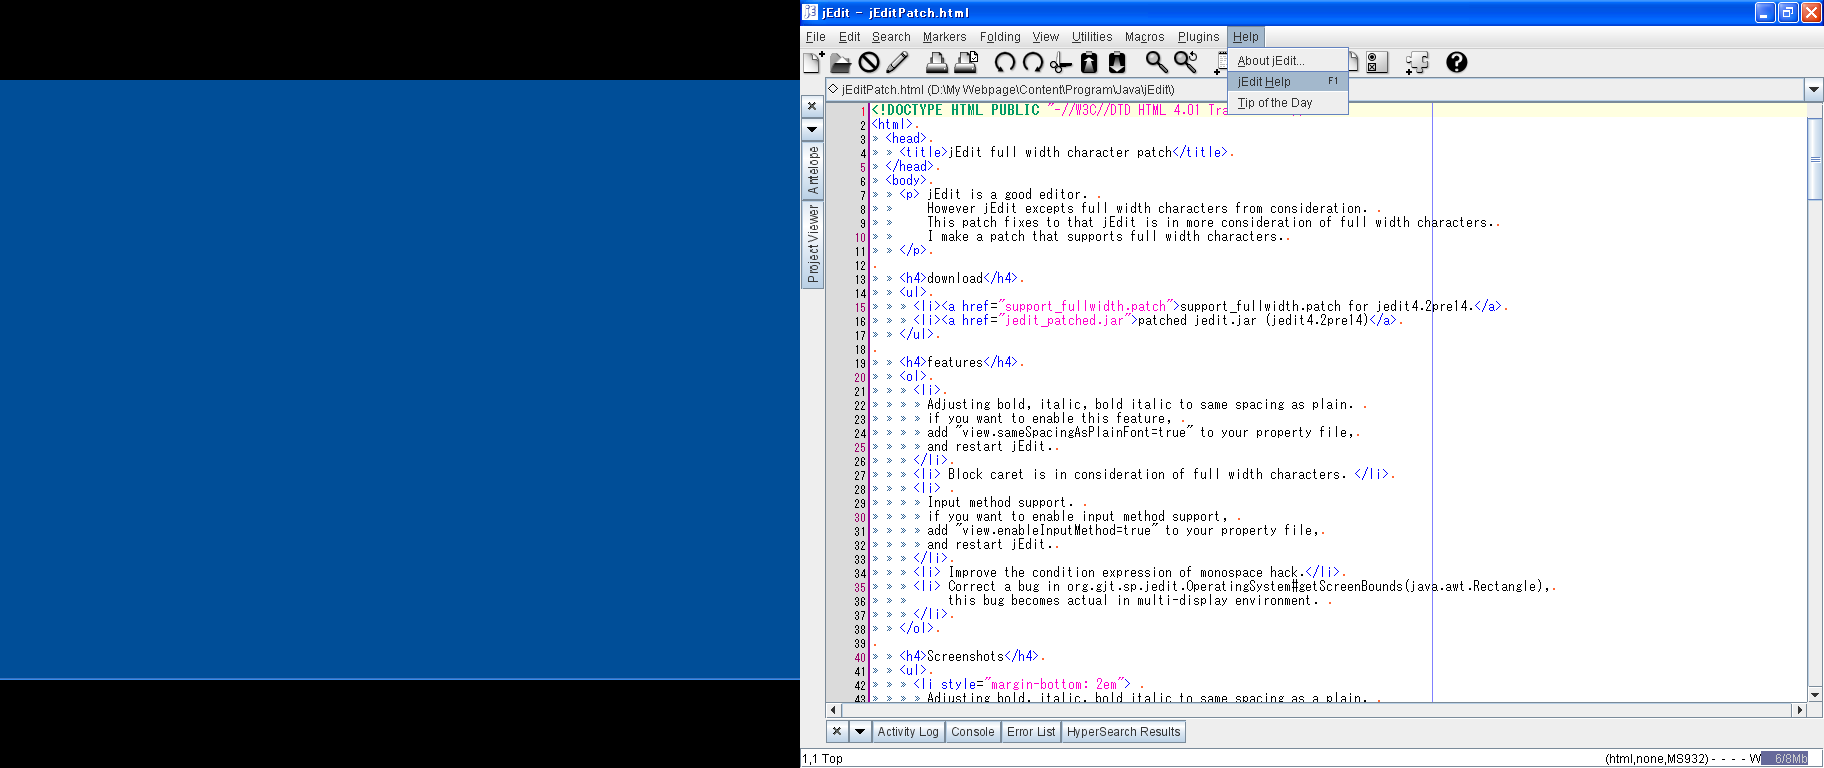Click the horizontal scrollbar left arrow
Screen dimensions: 1824x768
point(833,710)
